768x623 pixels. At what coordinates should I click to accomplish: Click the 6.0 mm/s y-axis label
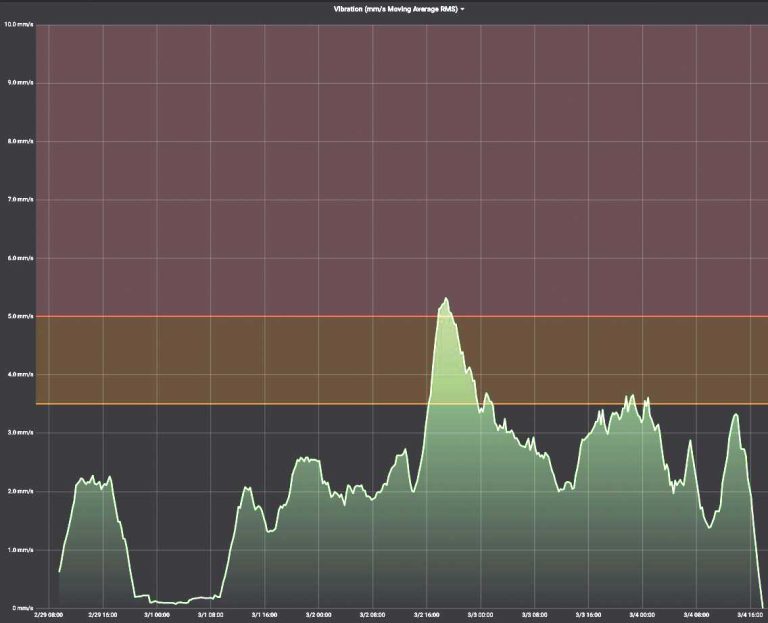19,258
